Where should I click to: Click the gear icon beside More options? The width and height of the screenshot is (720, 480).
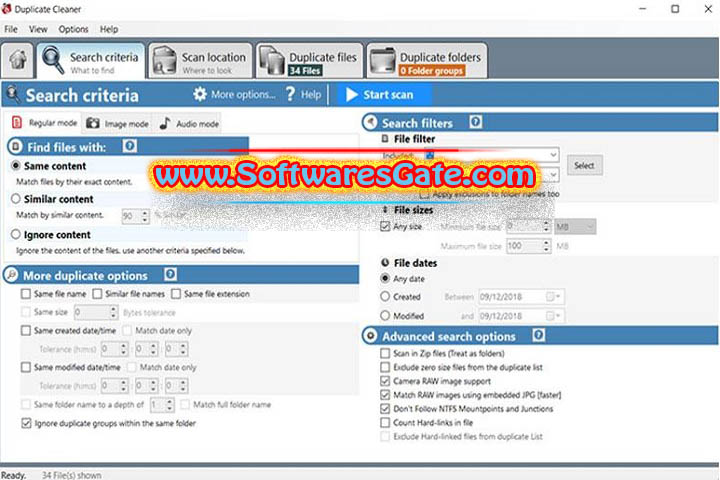(200, 94)
